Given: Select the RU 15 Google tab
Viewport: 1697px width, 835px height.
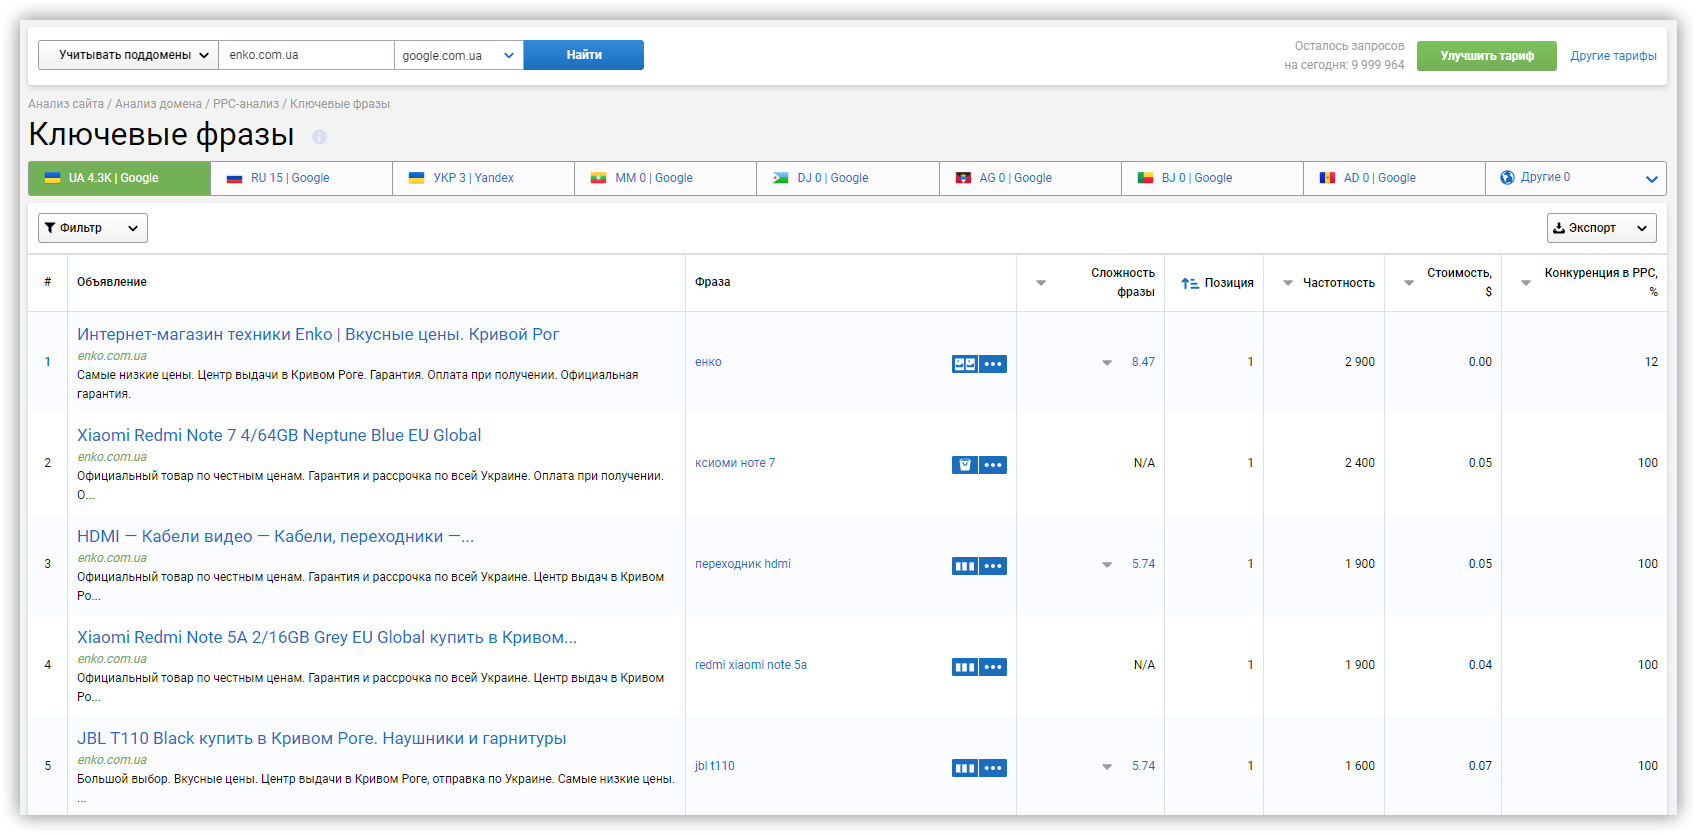Looking at the screenshot, I should (x=302, y=178).
